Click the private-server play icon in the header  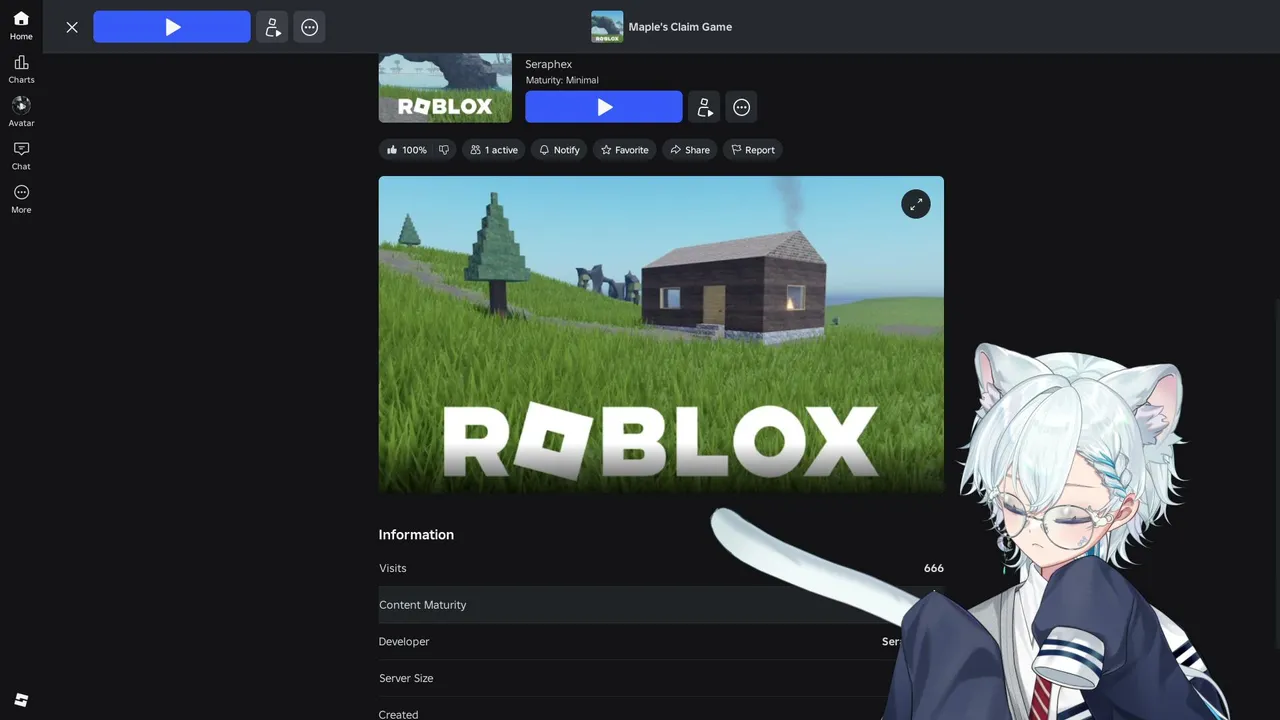click(272, 27)
